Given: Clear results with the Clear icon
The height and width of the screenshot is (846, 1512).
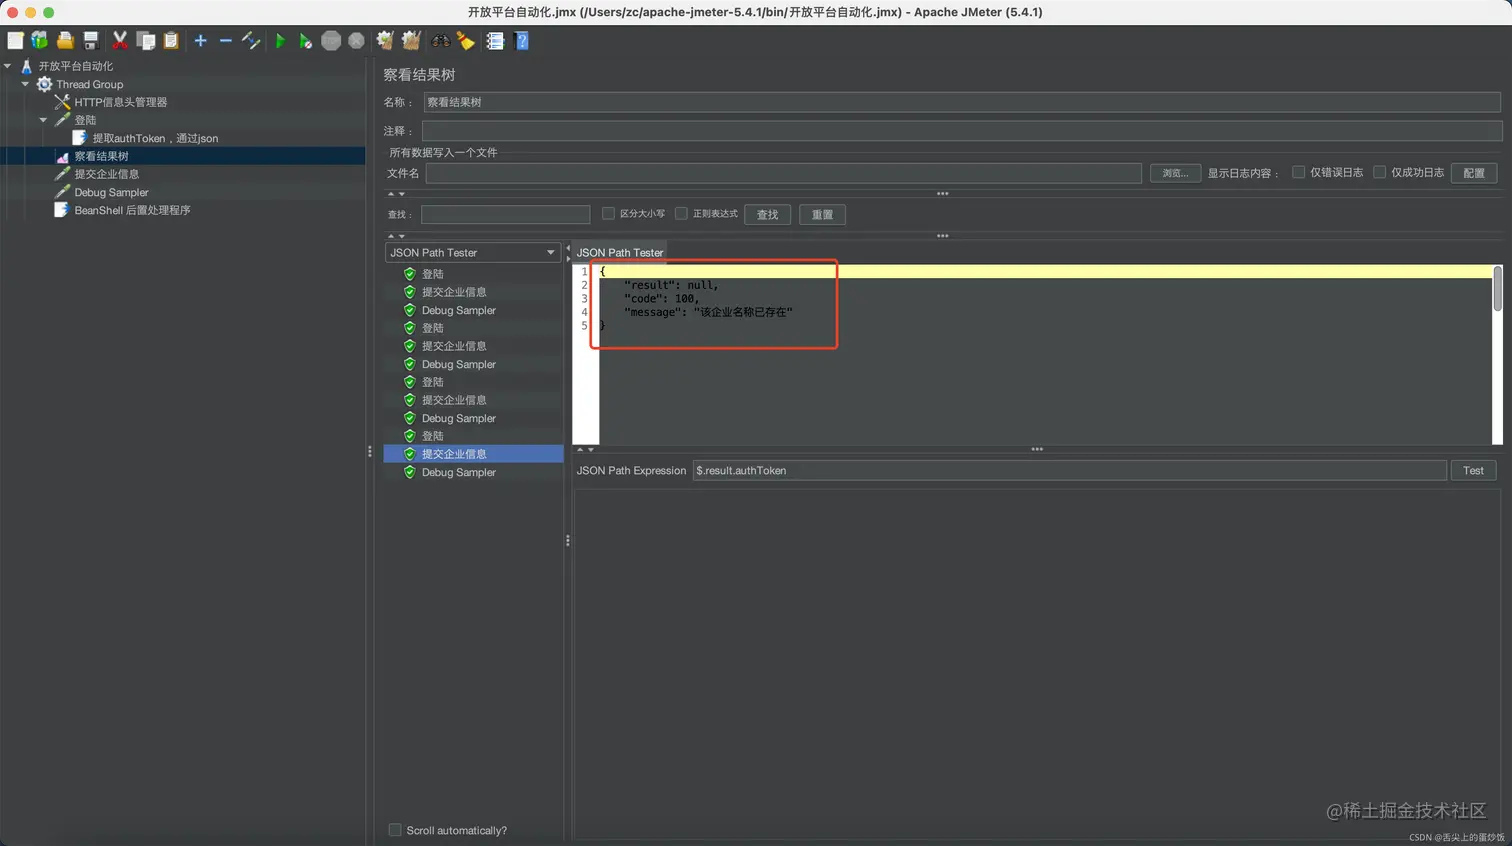Looking at the screenshot, I should 385,41.
